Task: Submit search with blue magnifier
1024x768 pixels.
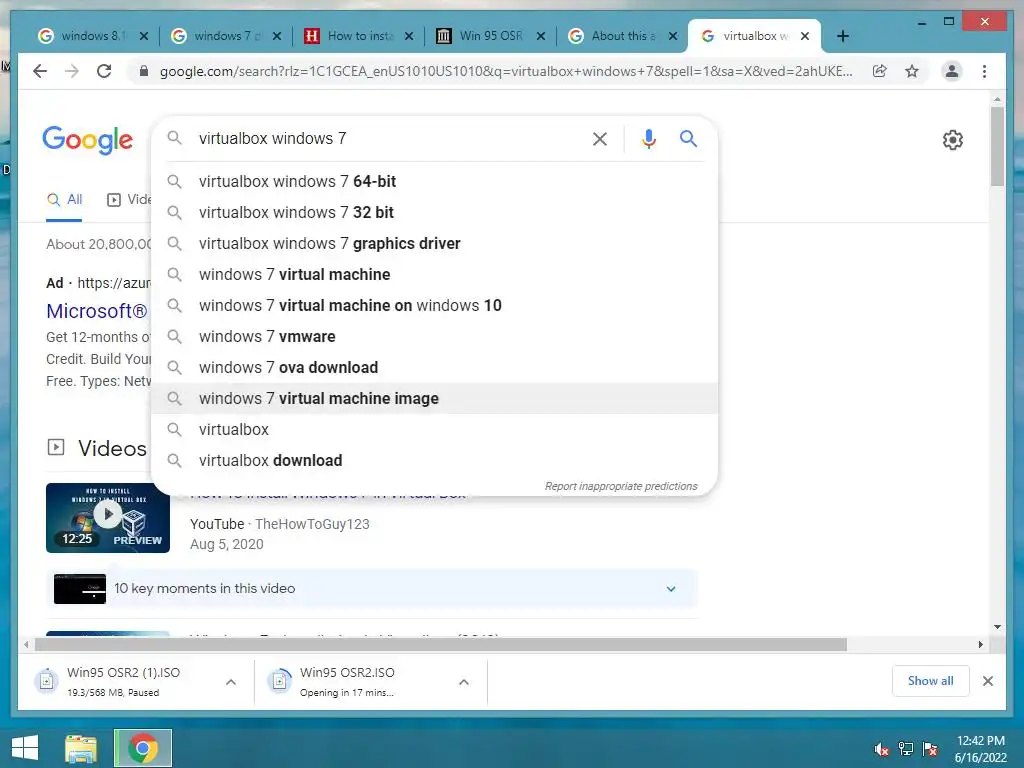Action: [688, 138]
